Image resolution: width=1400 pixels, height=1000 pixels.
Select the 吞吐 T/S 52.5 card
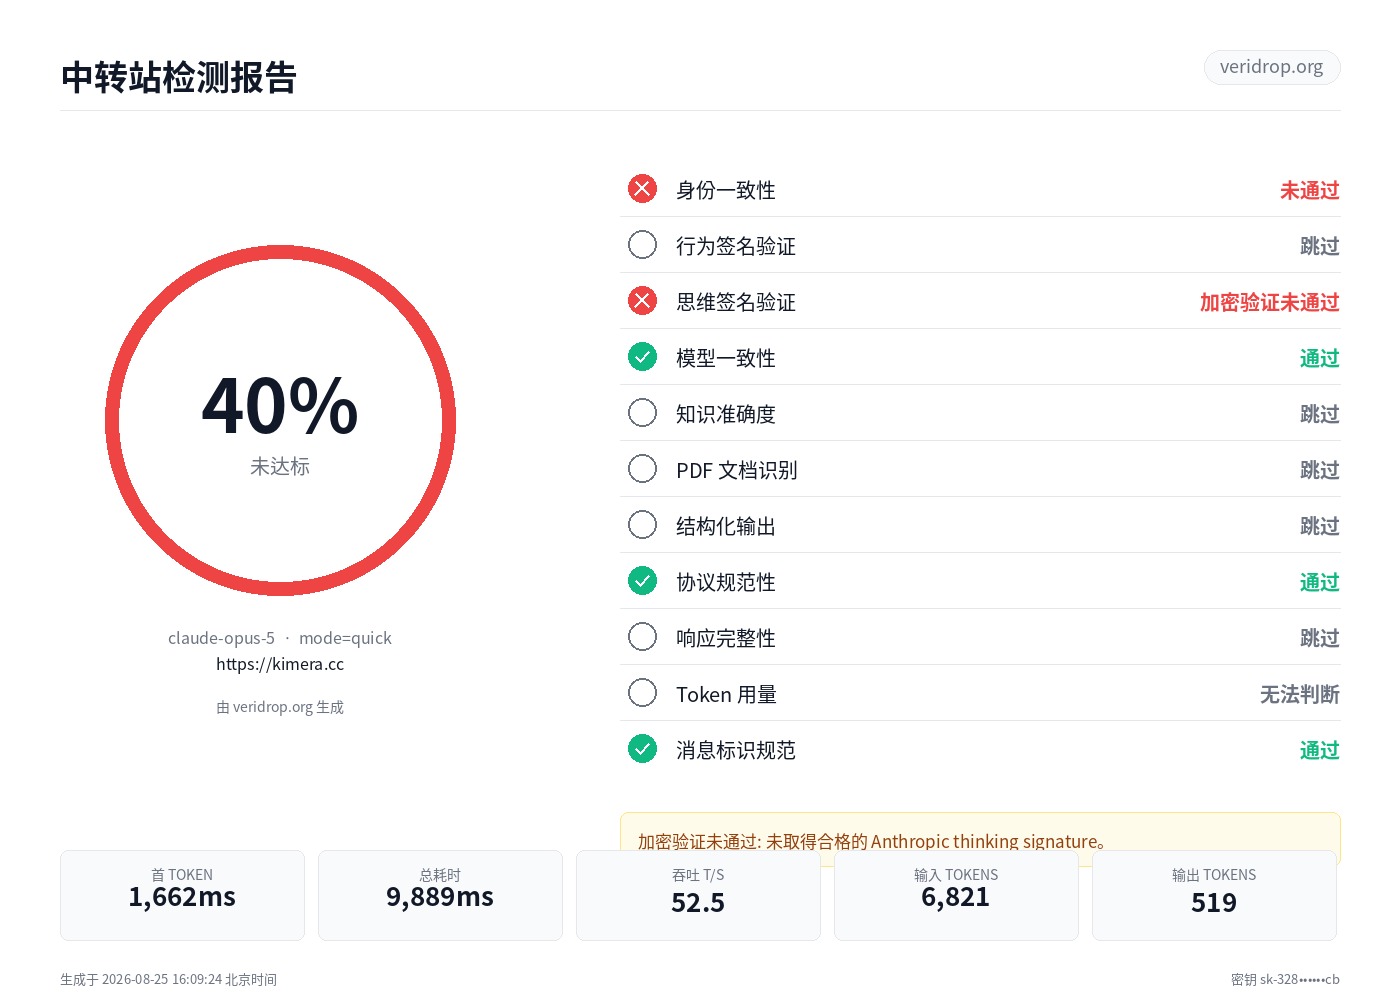pos(698,895)
